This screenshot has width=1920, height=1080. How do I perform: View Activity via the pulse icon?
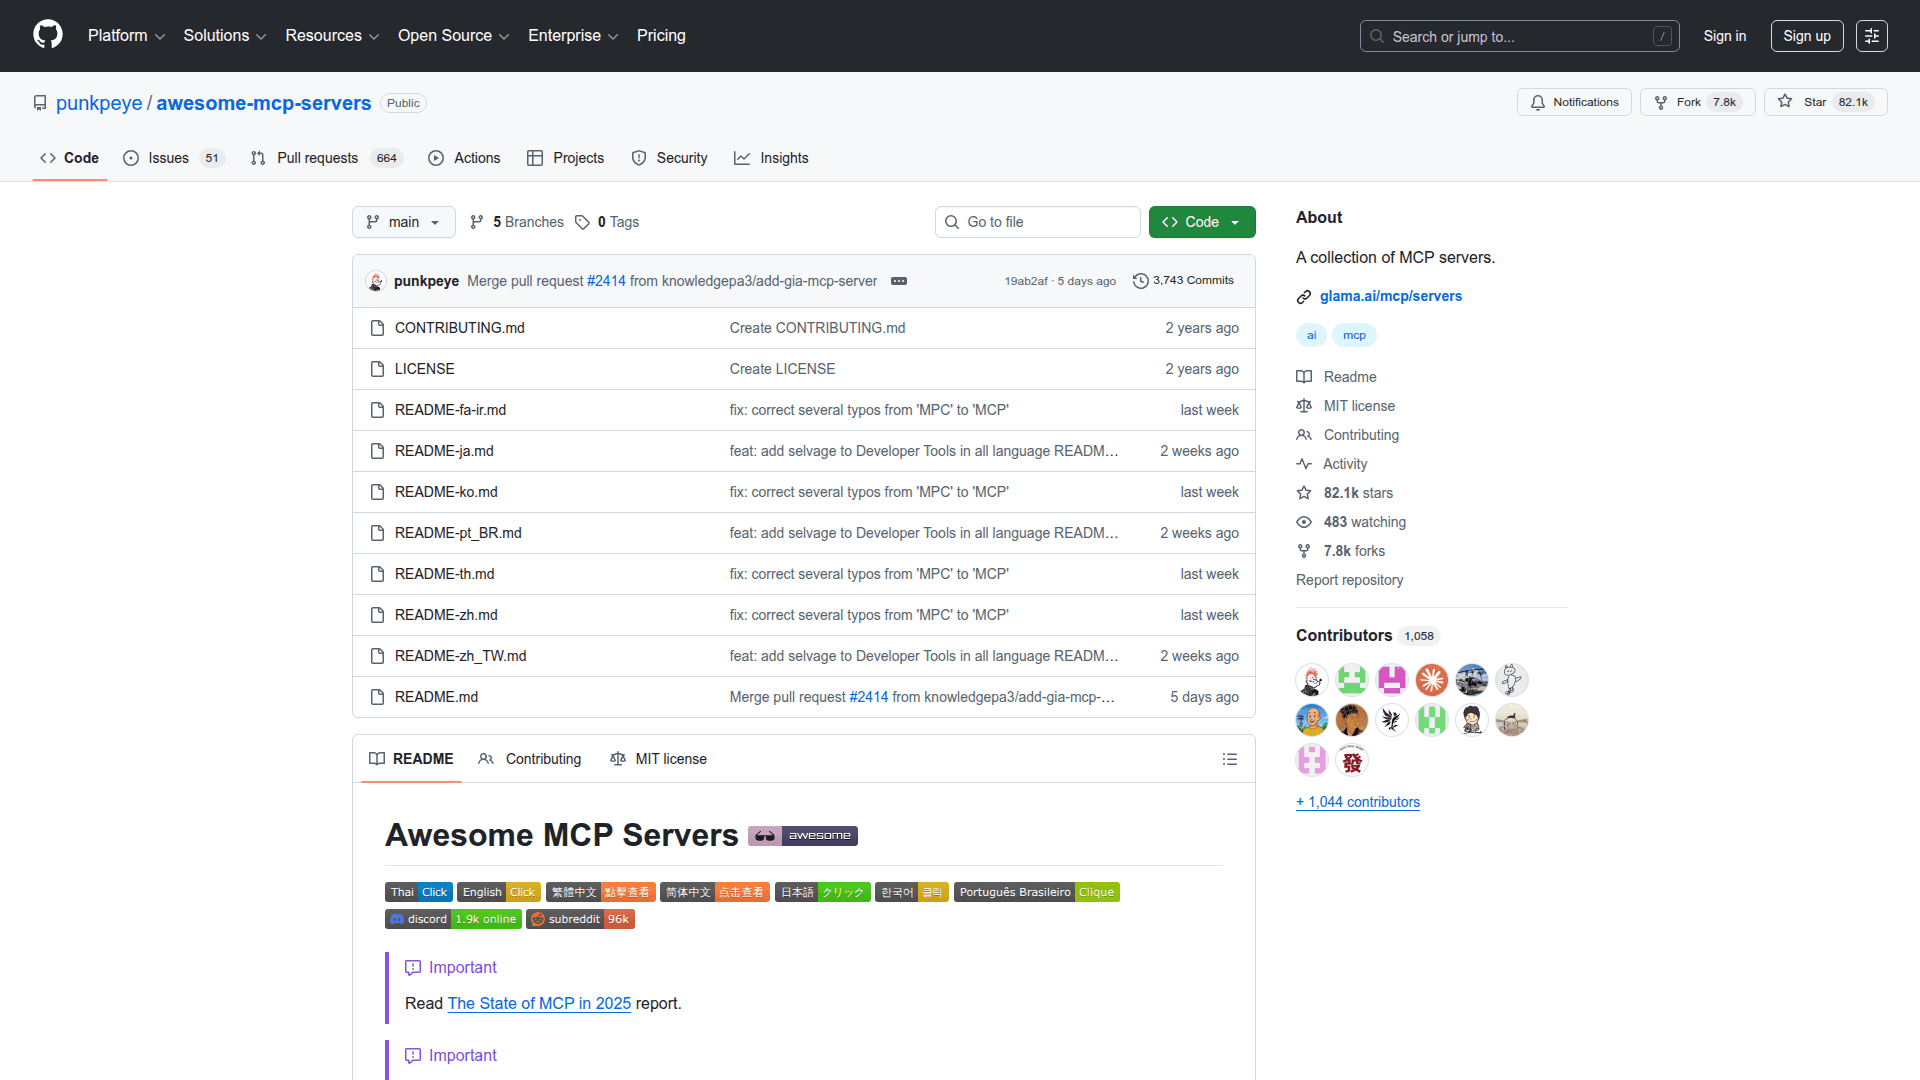(1304, 463)
